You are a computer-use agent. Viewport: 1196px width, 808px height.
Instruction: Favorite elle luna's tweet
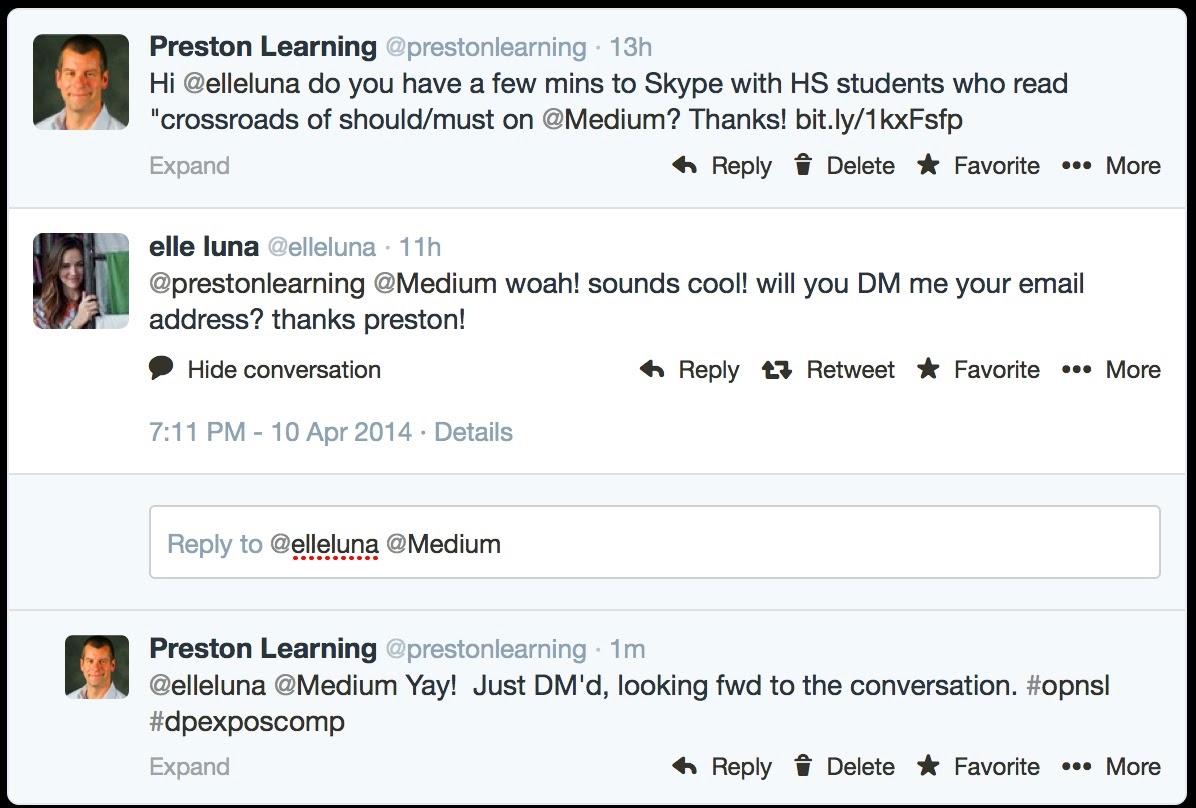click(x=979, y=370)
